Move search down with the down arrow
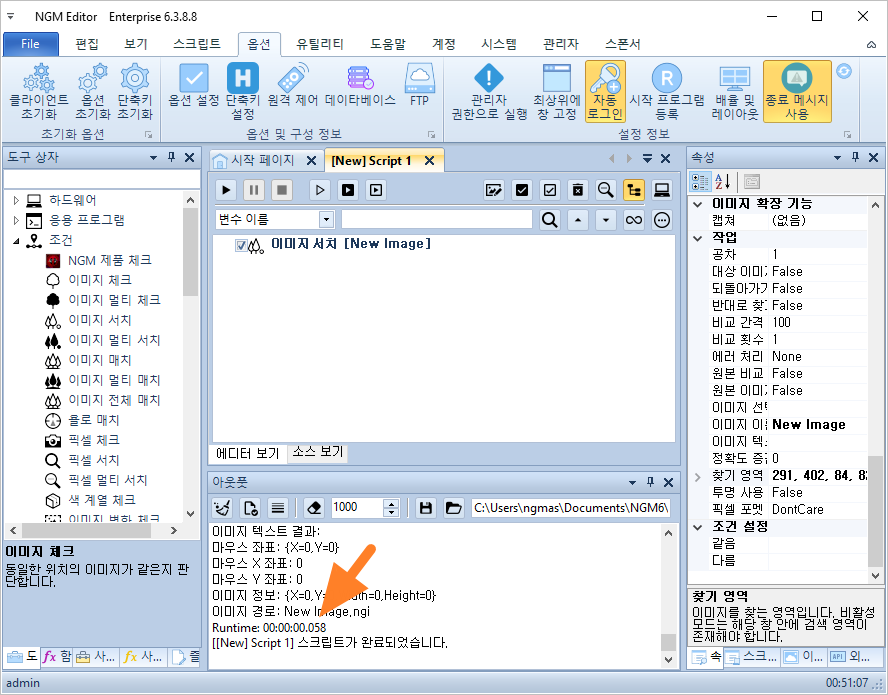888x695 pixels. point(605,220)
